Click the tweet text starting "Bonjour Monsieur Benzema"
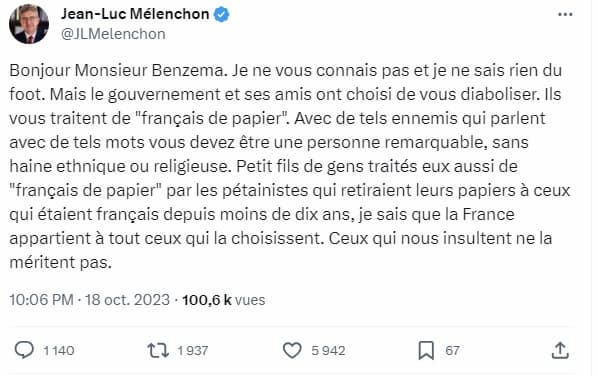The image size is (598, 376). (x=290, y=166)
